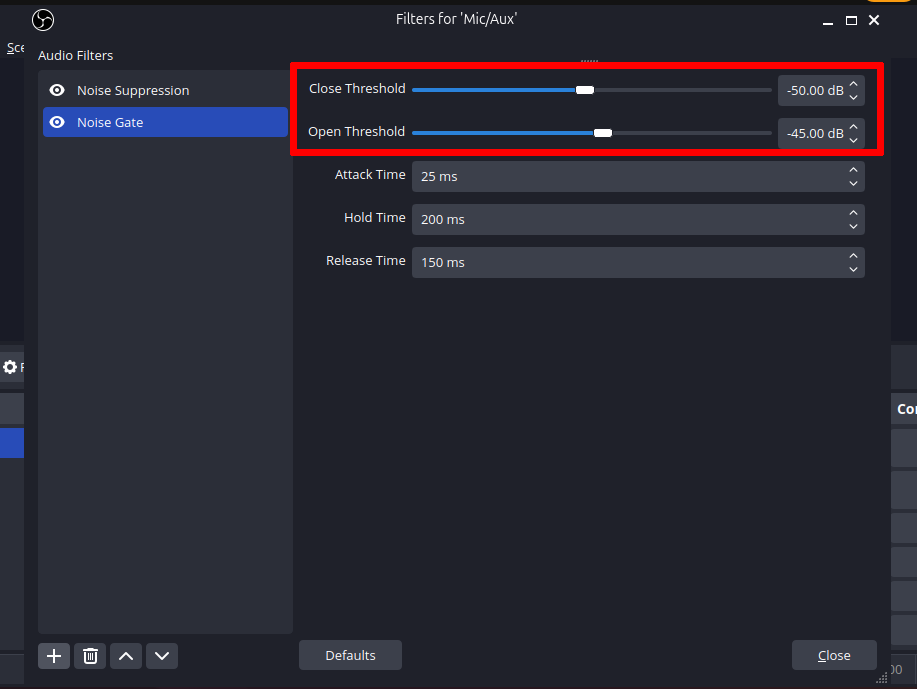Increase Attack Time using up arrow
The height and width of the screenshot is (689, 917).
tap(853, 170)
